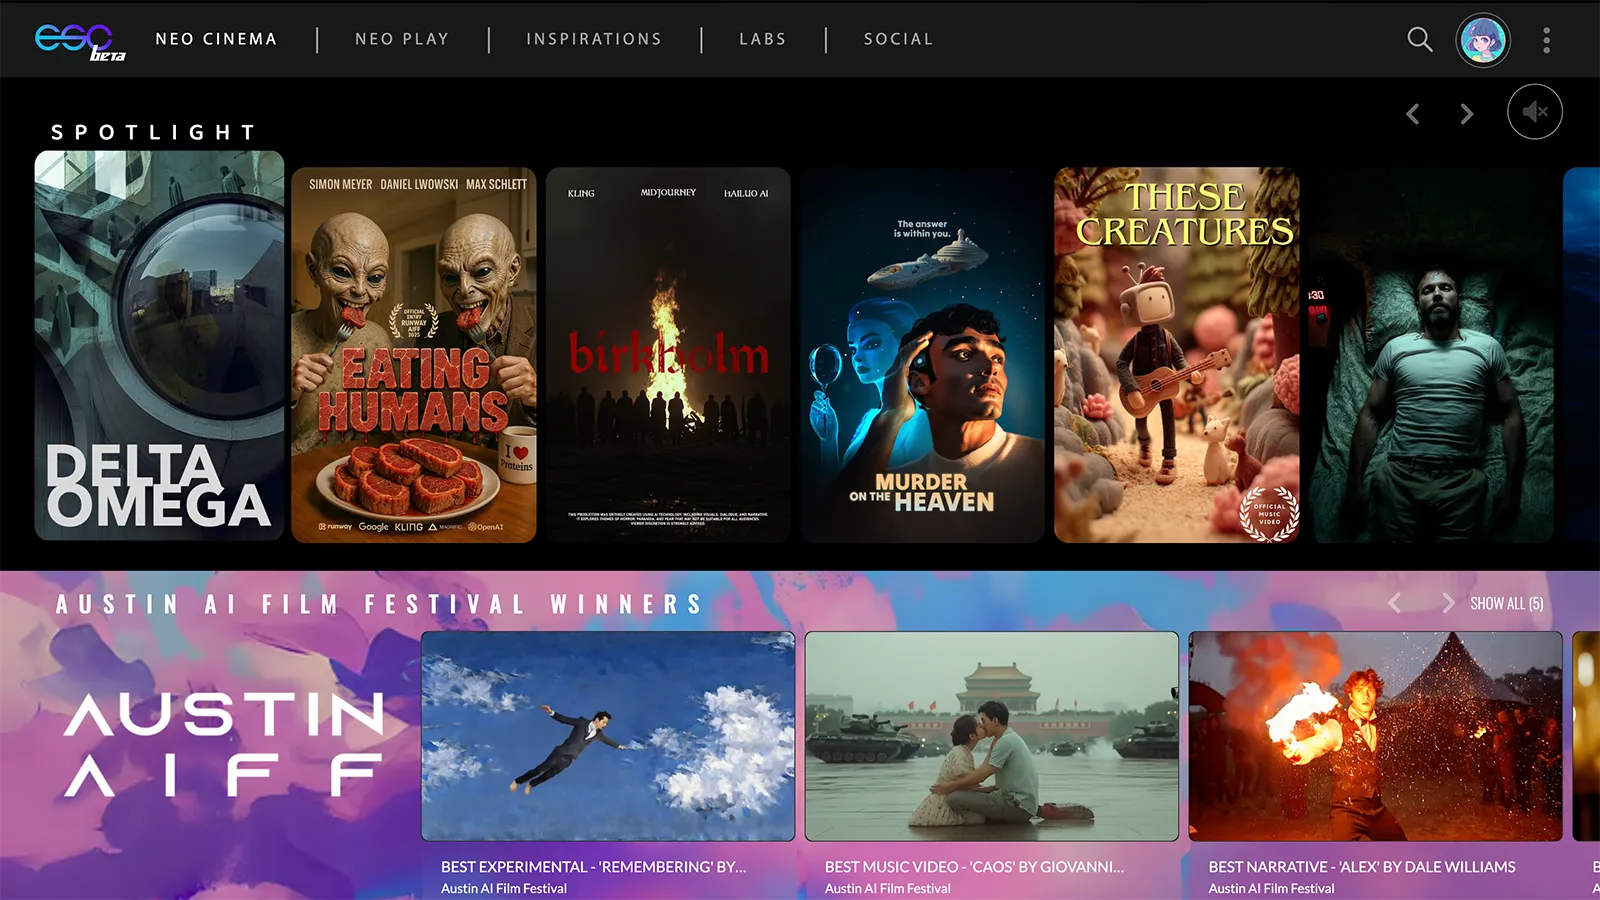
Task: Show next festival winners arrow
Action: coord(1447,603)
